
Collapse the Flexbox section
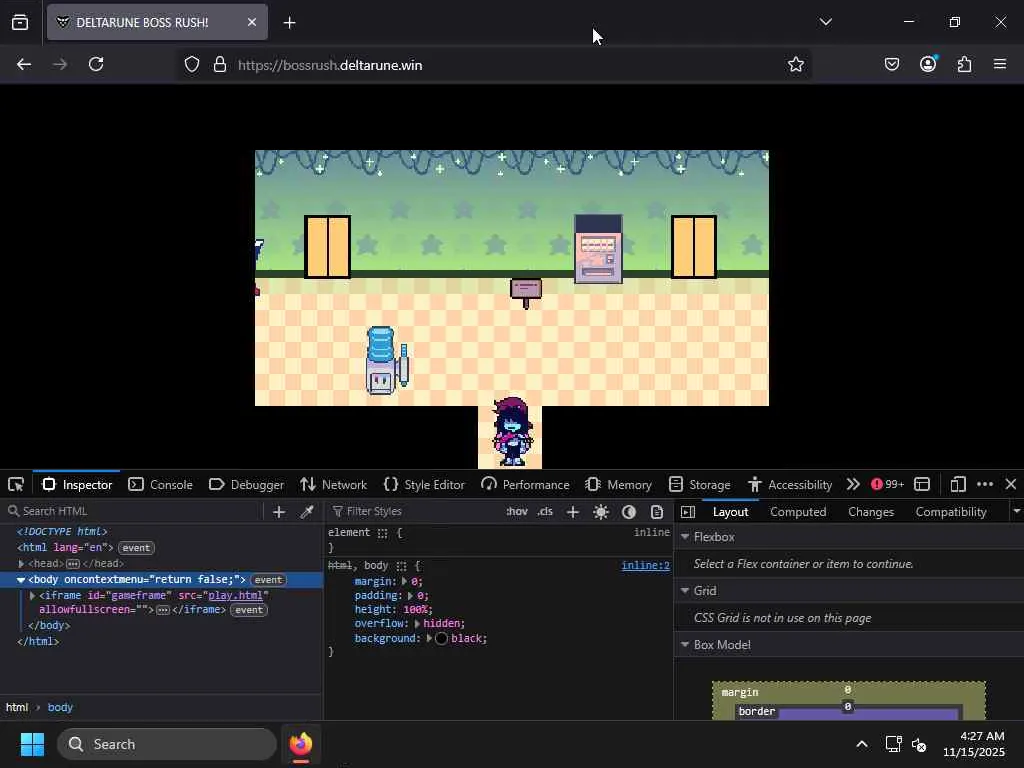click(x=685, y=537)
